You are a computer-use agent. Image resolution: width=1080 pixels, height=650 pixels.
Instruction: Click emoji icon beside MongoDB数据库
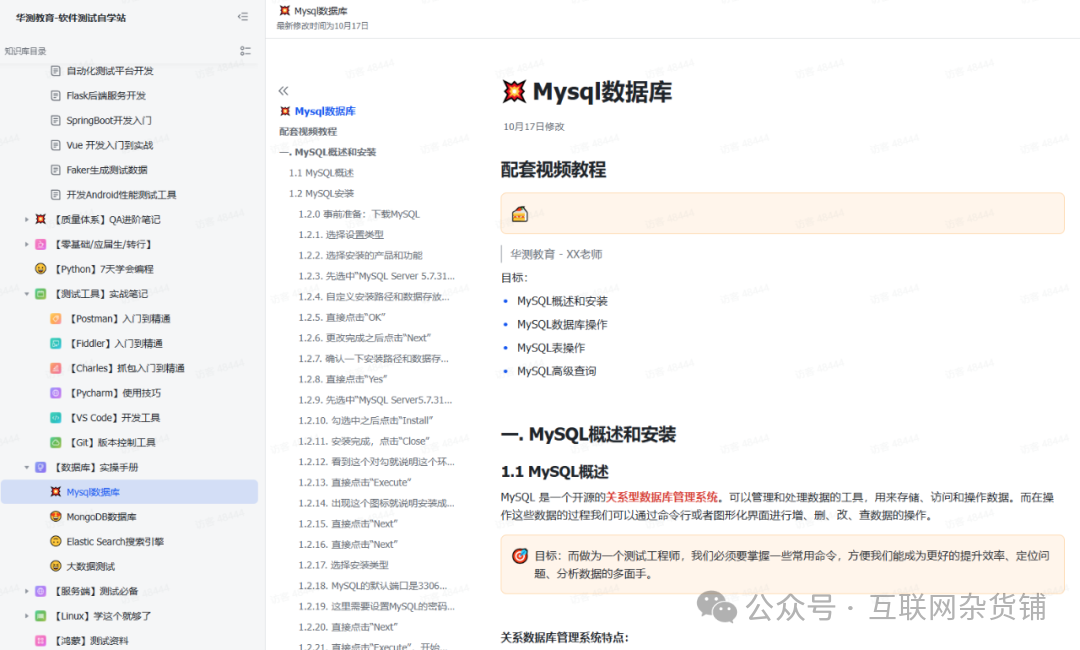(x=56, y=516)
